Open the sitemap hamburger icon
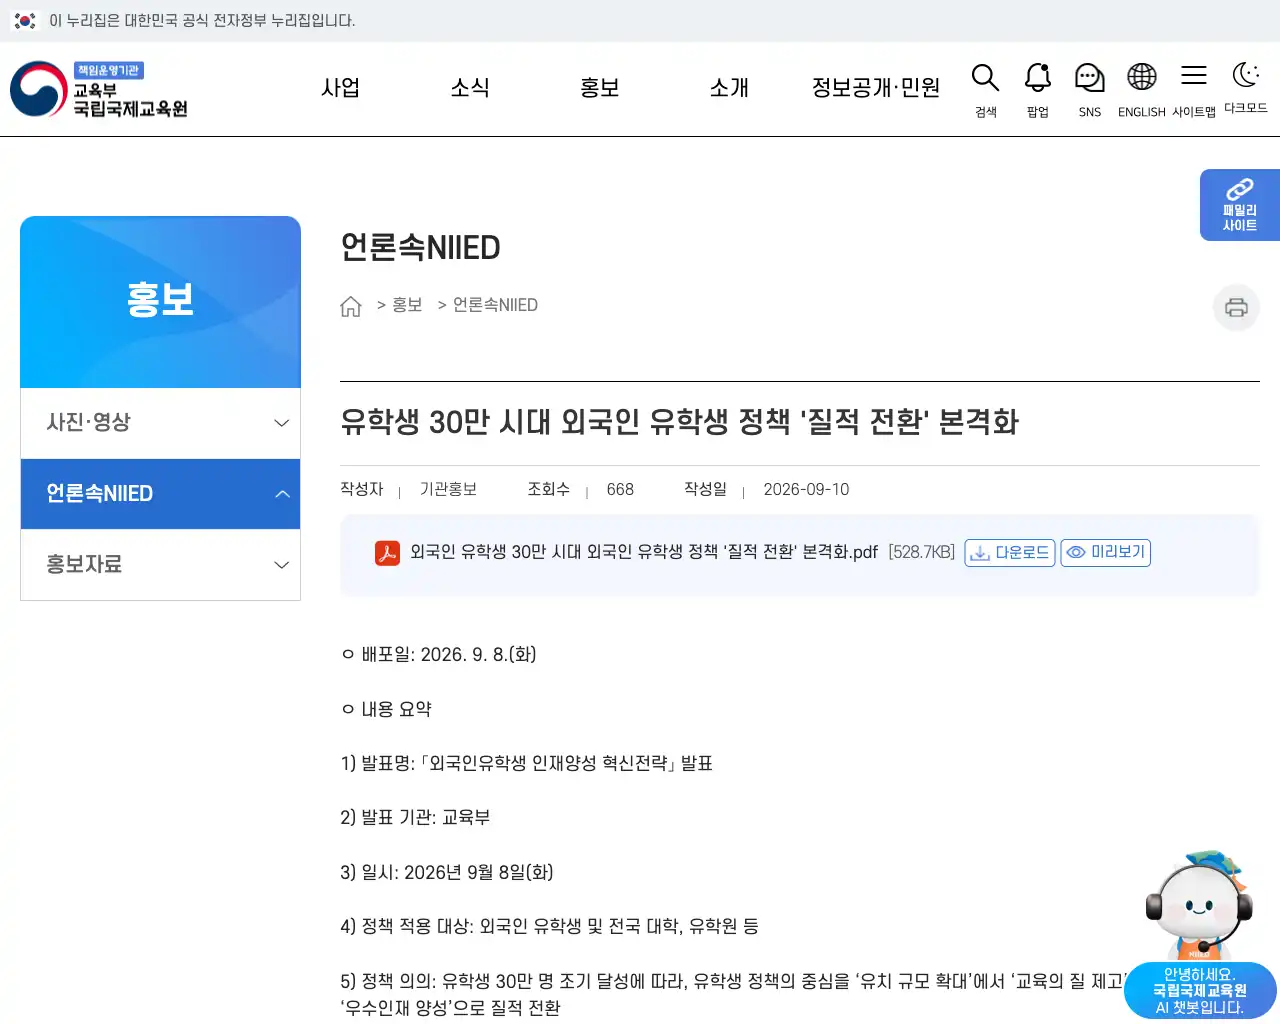This screenshot has width=1280, height=1024. (1193, 76)
